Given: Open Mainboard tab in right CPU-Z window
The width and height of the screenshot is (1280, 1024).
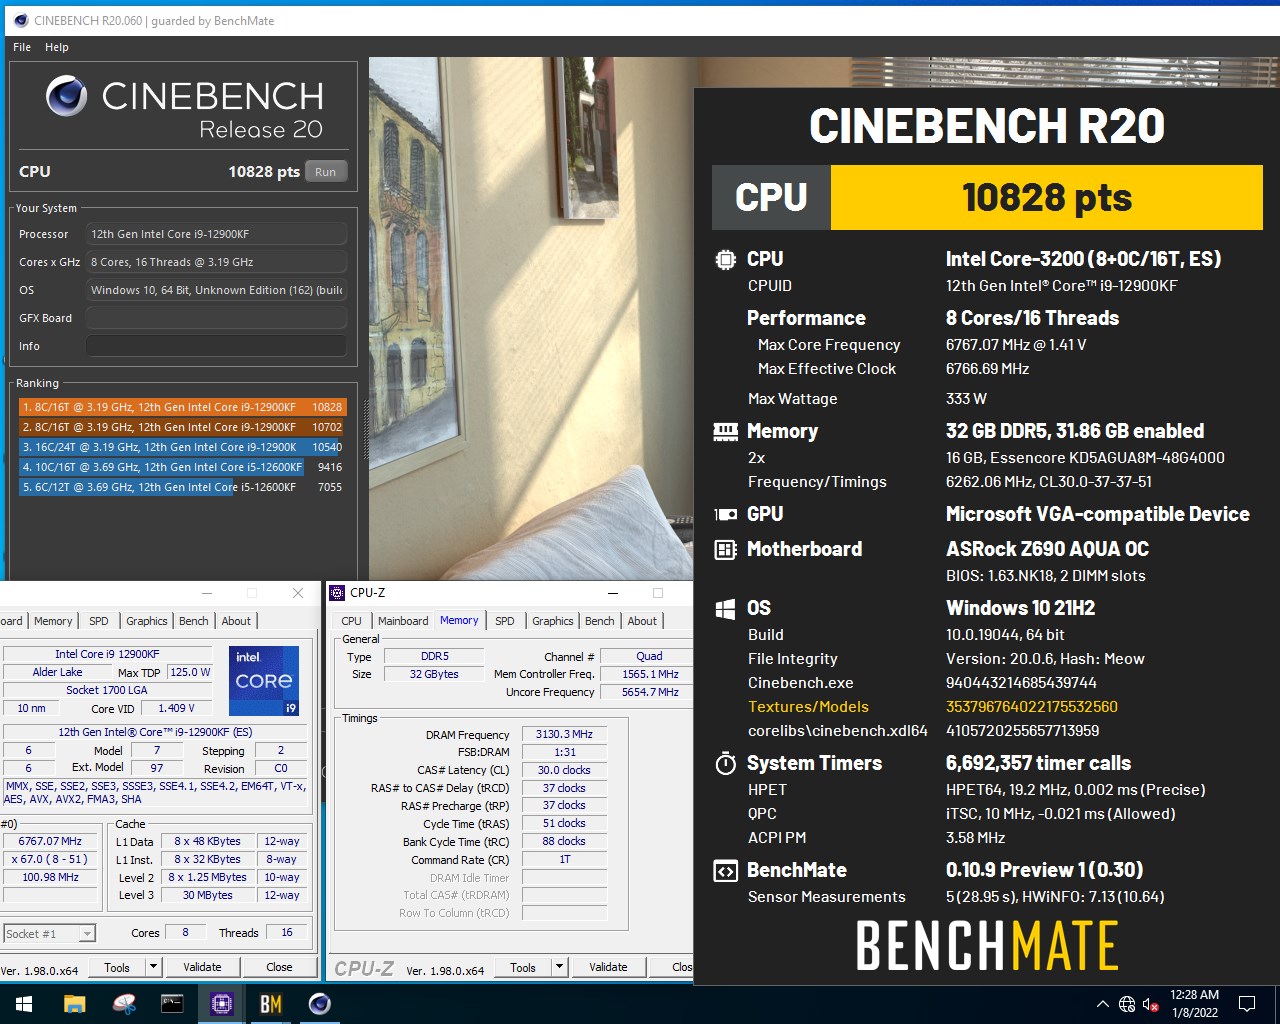Looking at the screenshot, I should [x=403, y=621].
